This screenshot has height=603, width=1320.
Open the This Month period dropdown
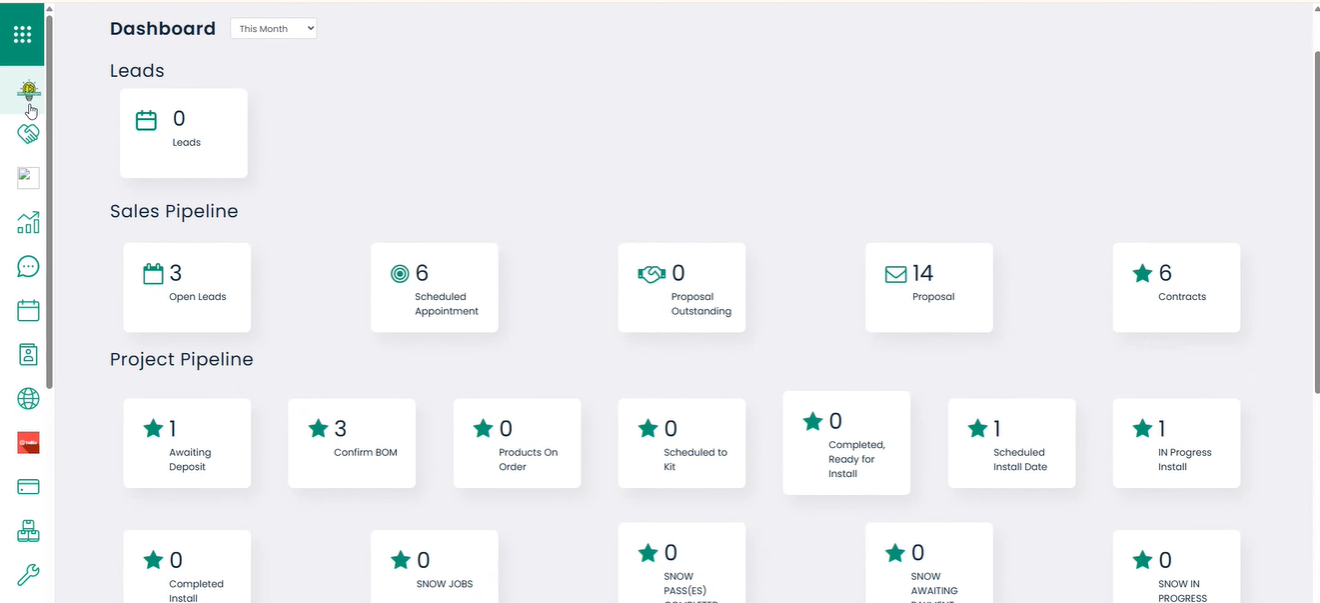[274, 28]
